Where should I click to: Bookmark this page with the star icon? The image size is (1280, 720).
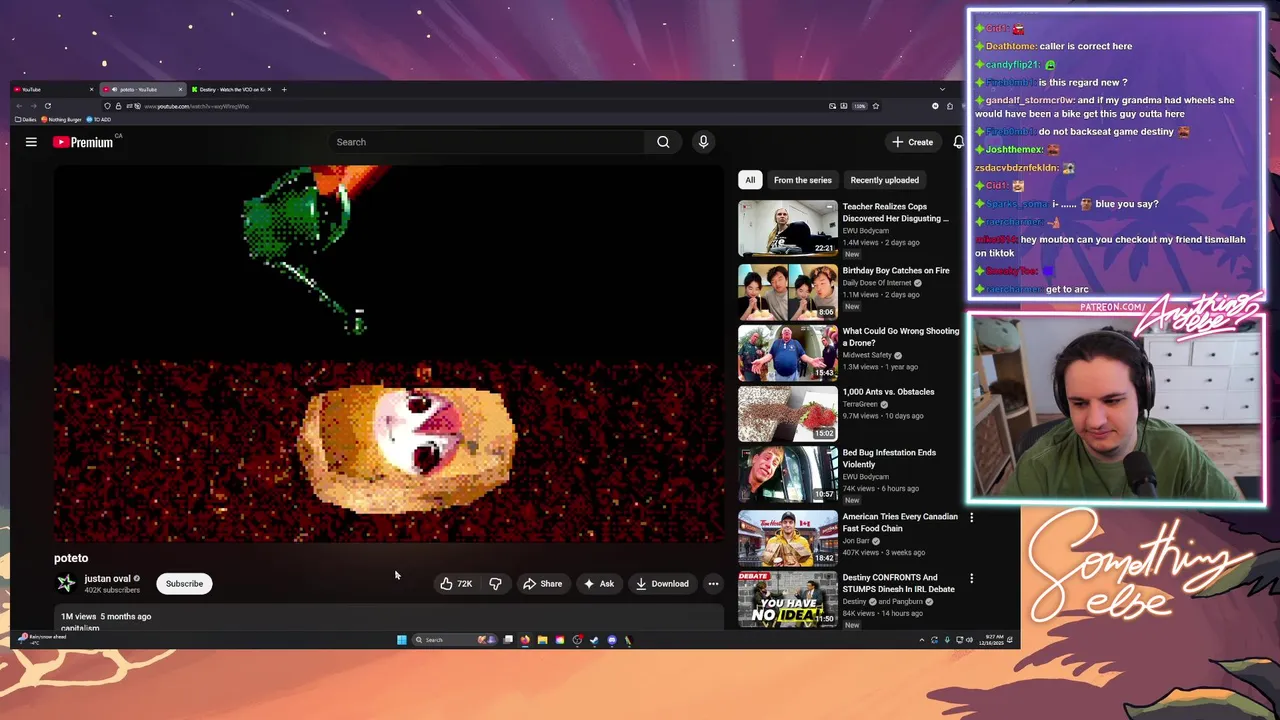pos(876,106)
